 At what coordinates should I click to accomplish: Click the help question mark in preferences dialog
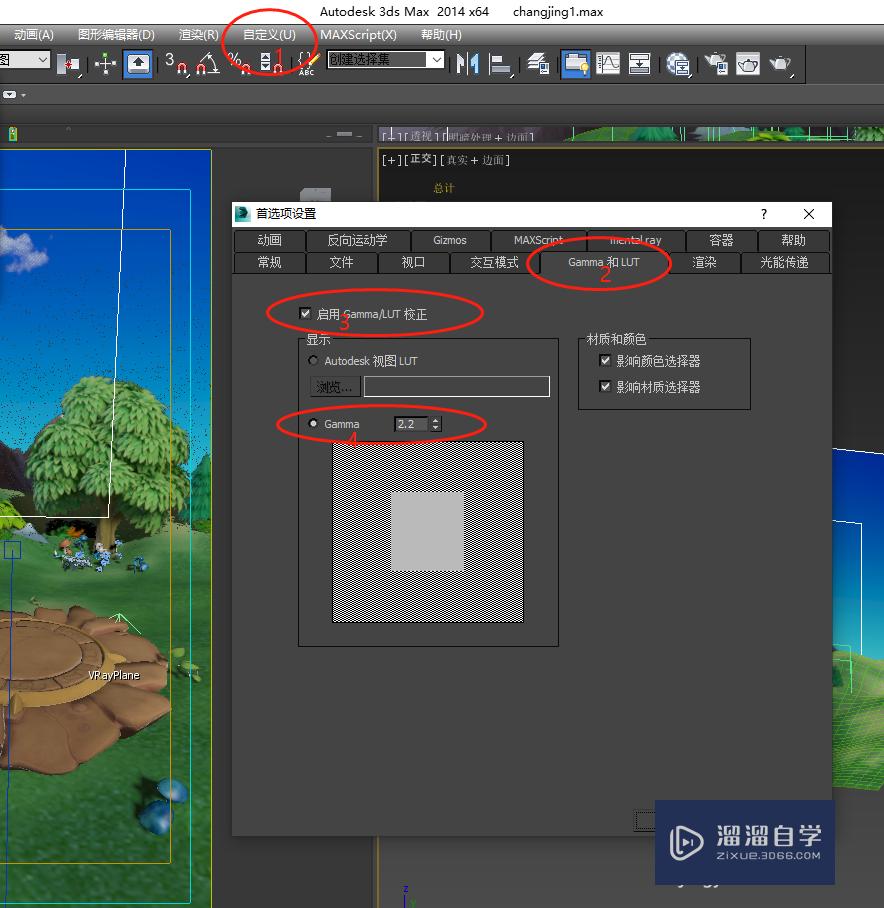pos(764,214)
